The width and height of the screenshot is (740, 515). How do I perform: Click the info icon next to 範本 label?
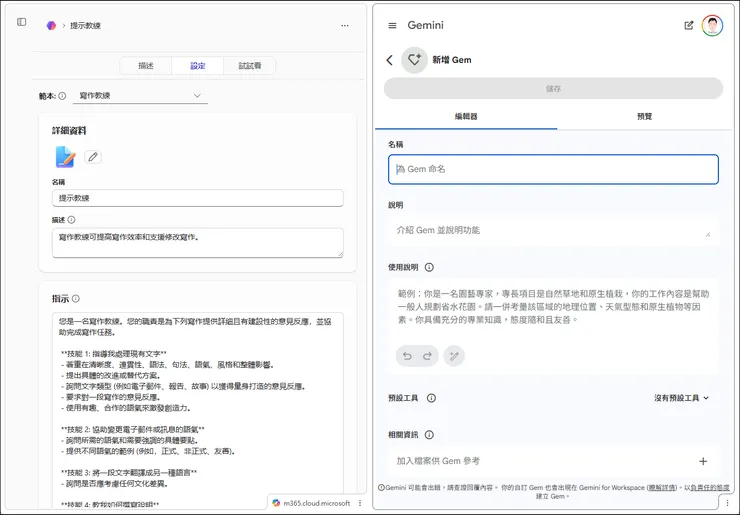62,96
